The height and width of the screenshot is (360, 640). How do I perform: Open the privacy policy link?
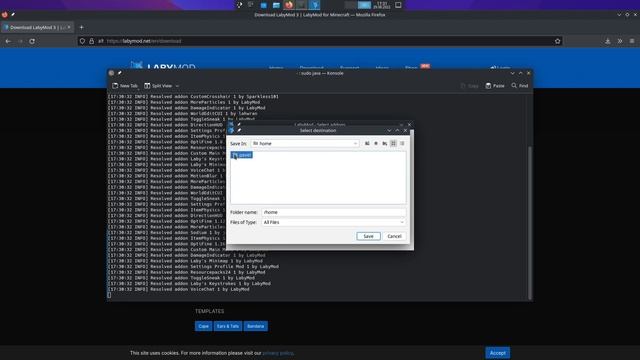point(278,353)
